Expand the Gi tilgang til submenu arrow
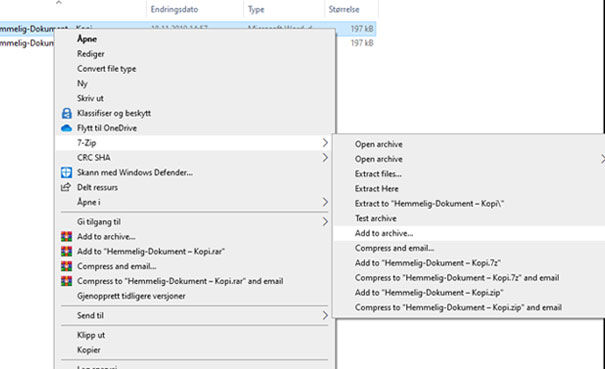Viewport: 605px width, 369px height. click(325, 222)
